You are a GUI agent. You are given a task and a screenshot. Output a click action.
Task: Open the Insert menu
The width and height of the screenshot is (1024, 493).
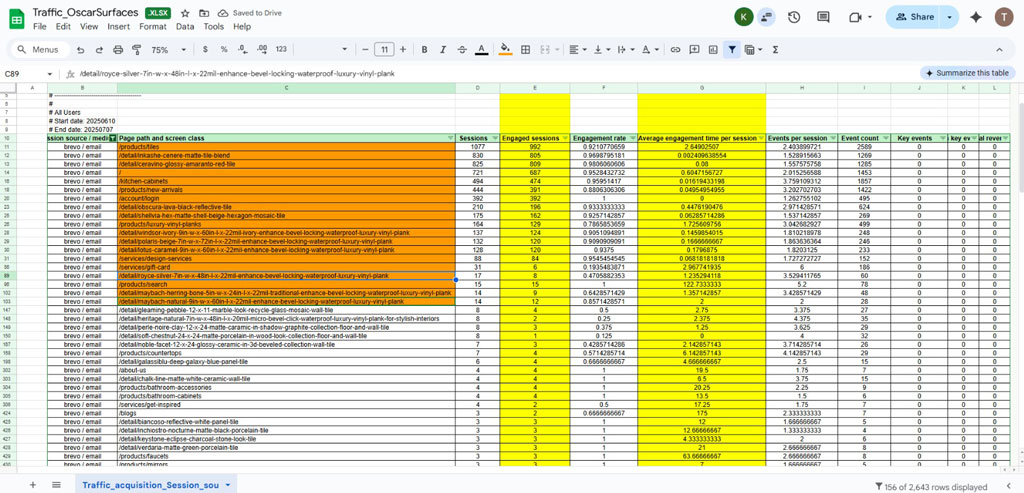coord(120,27)
